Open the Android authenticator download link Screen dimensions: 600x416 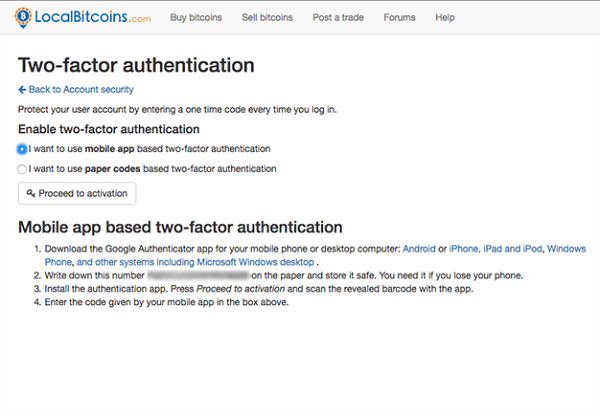419,249
